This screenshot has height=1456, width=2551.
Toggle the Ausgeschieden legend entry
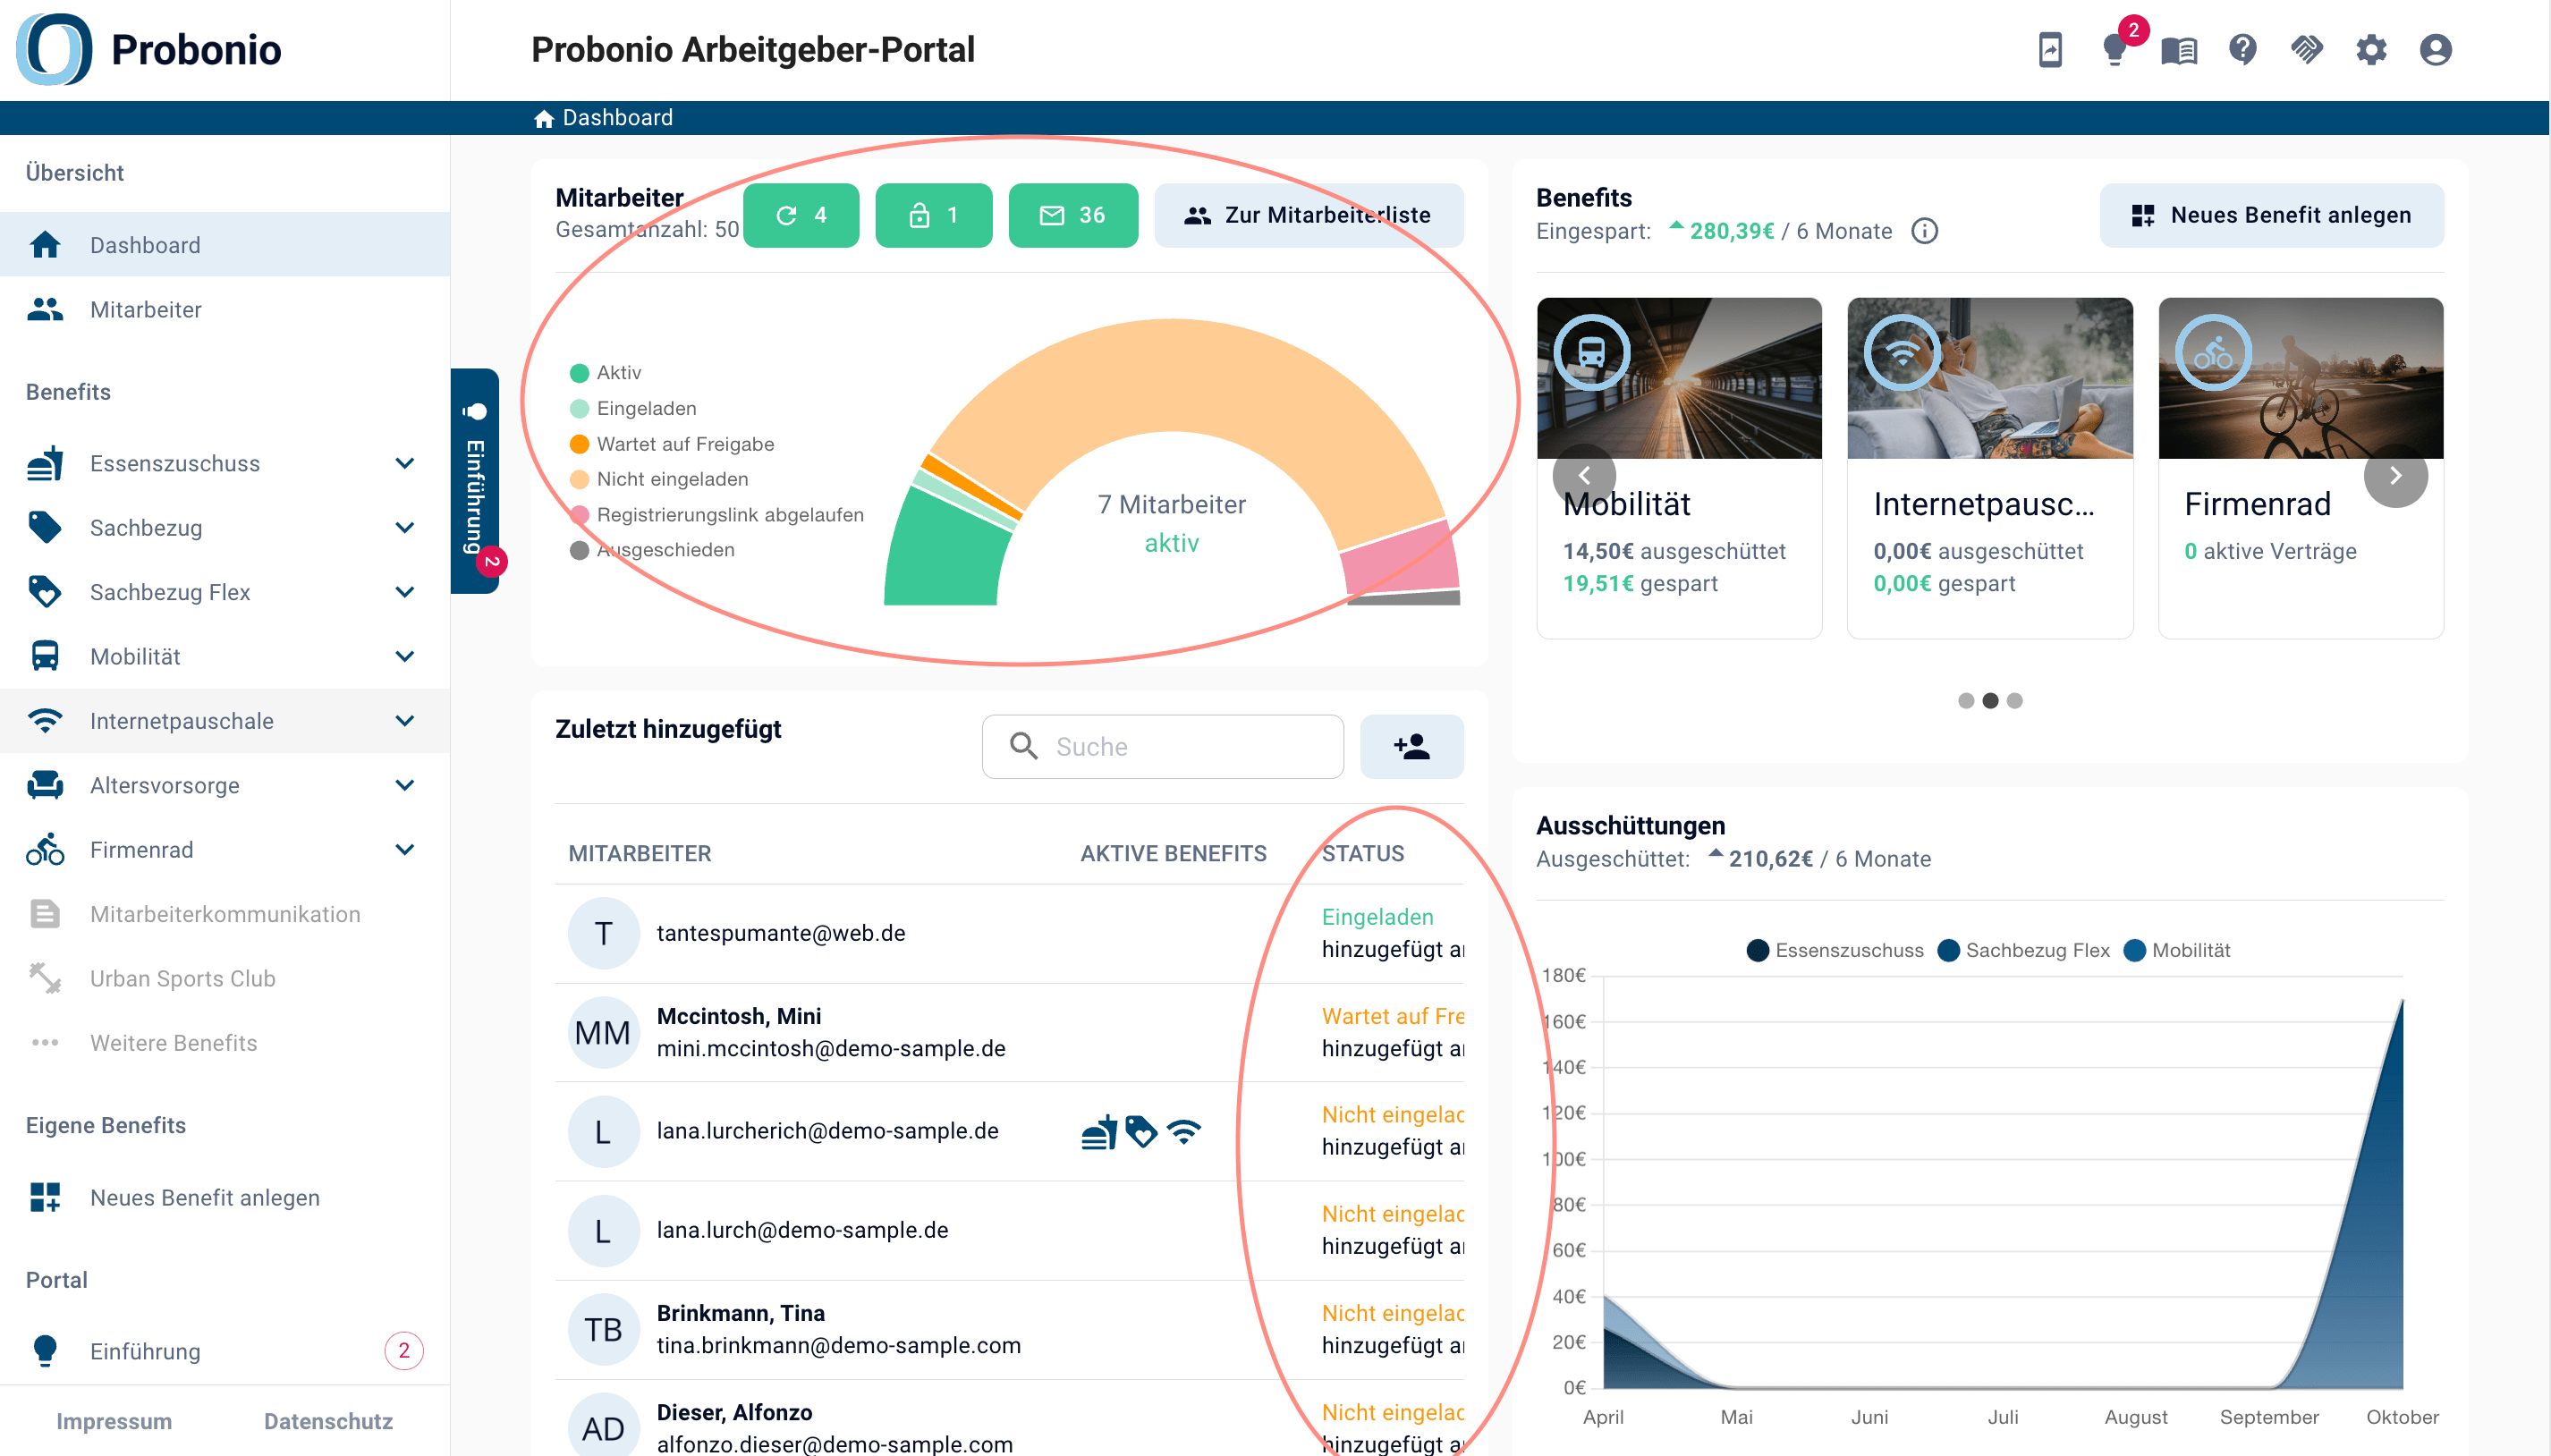[x=652, y=550]
